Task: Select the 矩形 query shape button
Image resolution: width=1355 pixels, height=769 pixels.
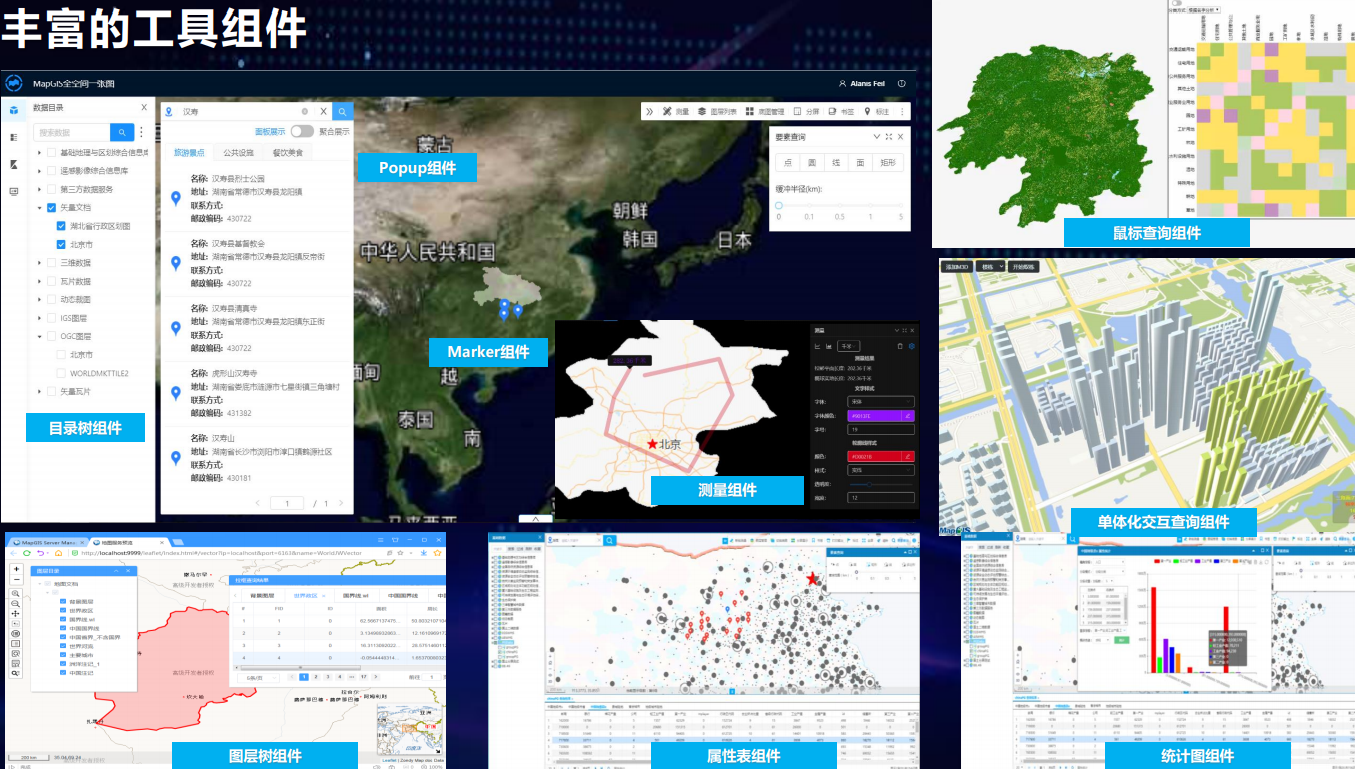Action: 888,162
